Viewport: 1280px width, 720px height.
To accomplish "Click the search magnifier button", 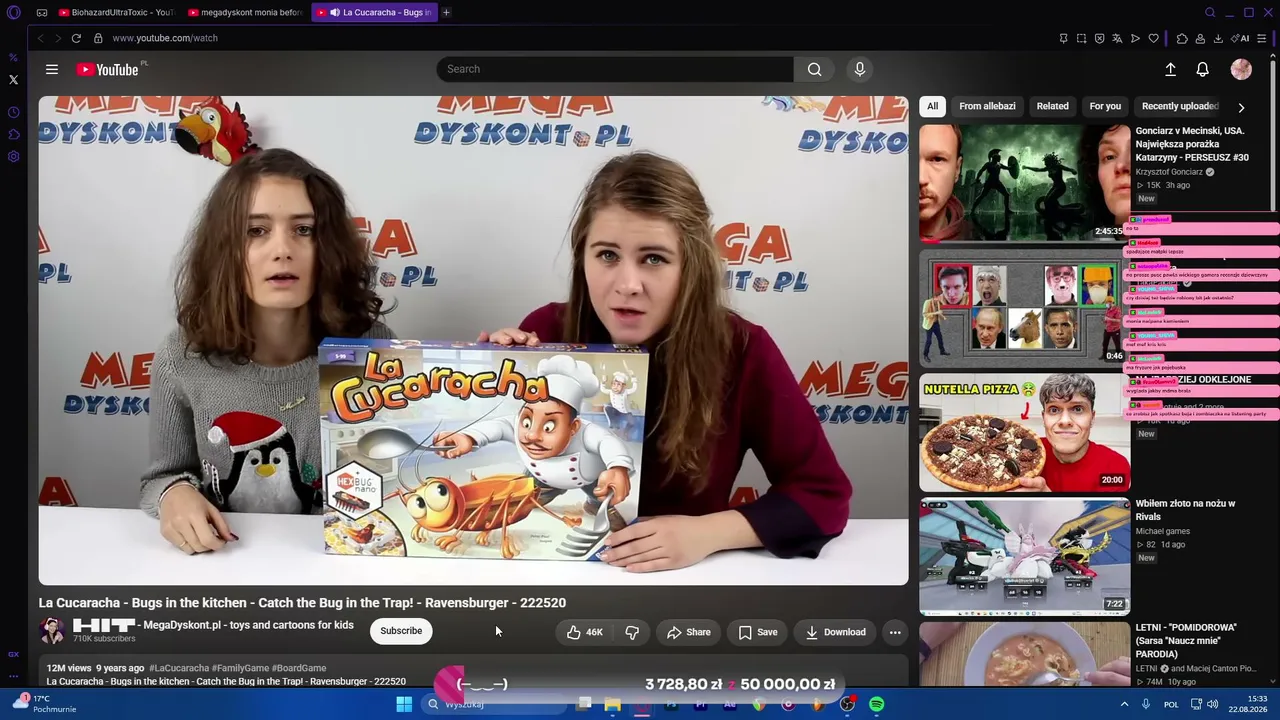I will click(815, 69).
